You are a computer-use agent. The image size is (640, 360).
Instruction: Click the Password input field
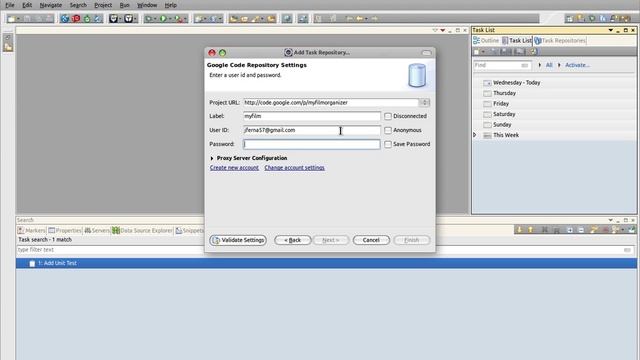[311, 144]
